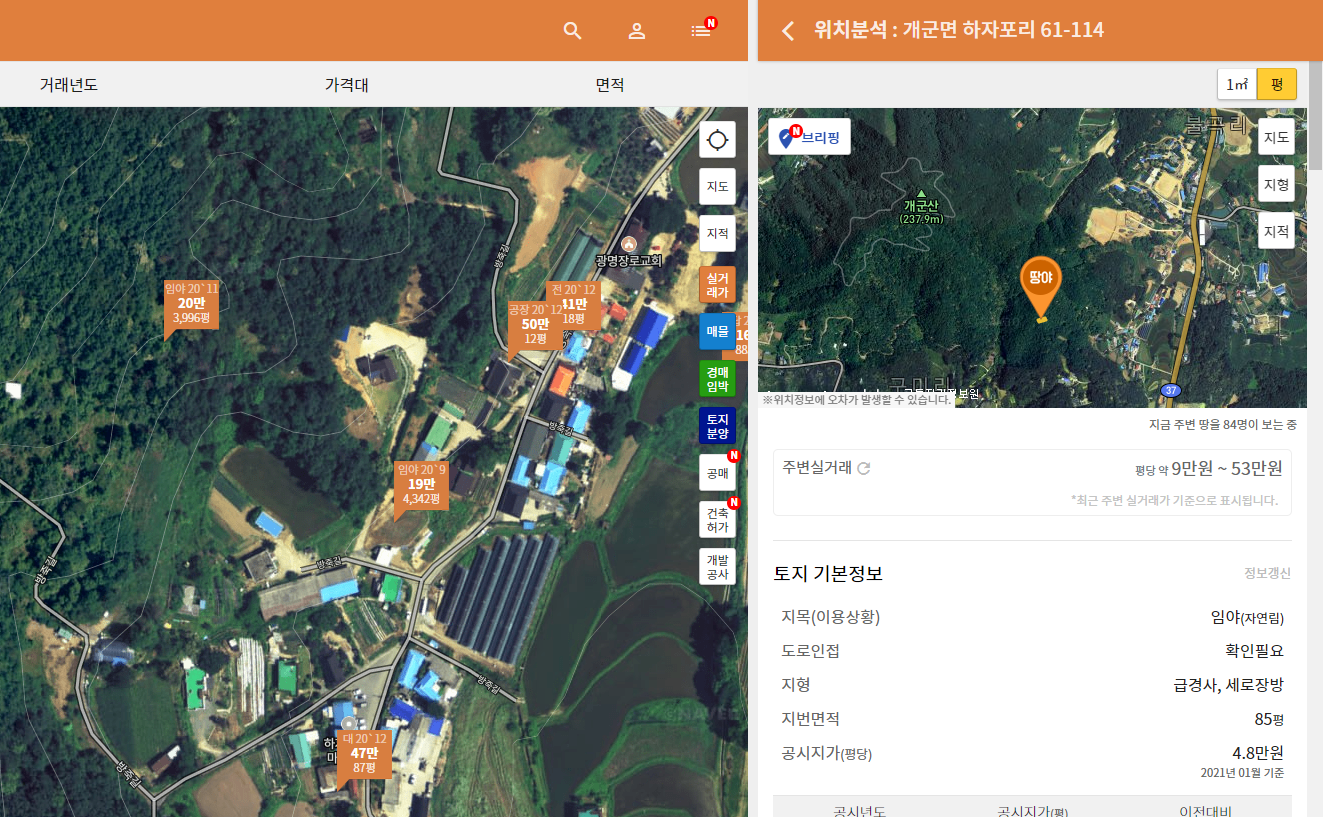Toggle 토지 분양 layer button
Screen dimensions: 1323x817
(717, 426)
